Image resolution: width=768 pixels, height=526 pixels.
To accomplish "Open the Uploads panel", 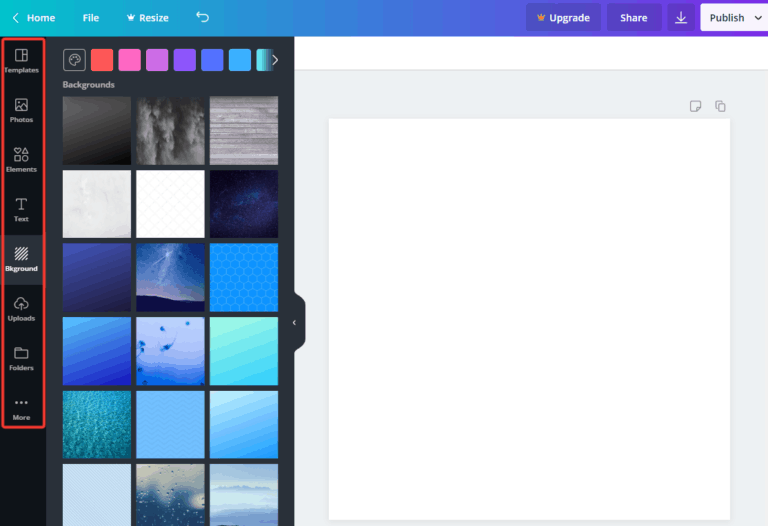I will pos(21,309).
